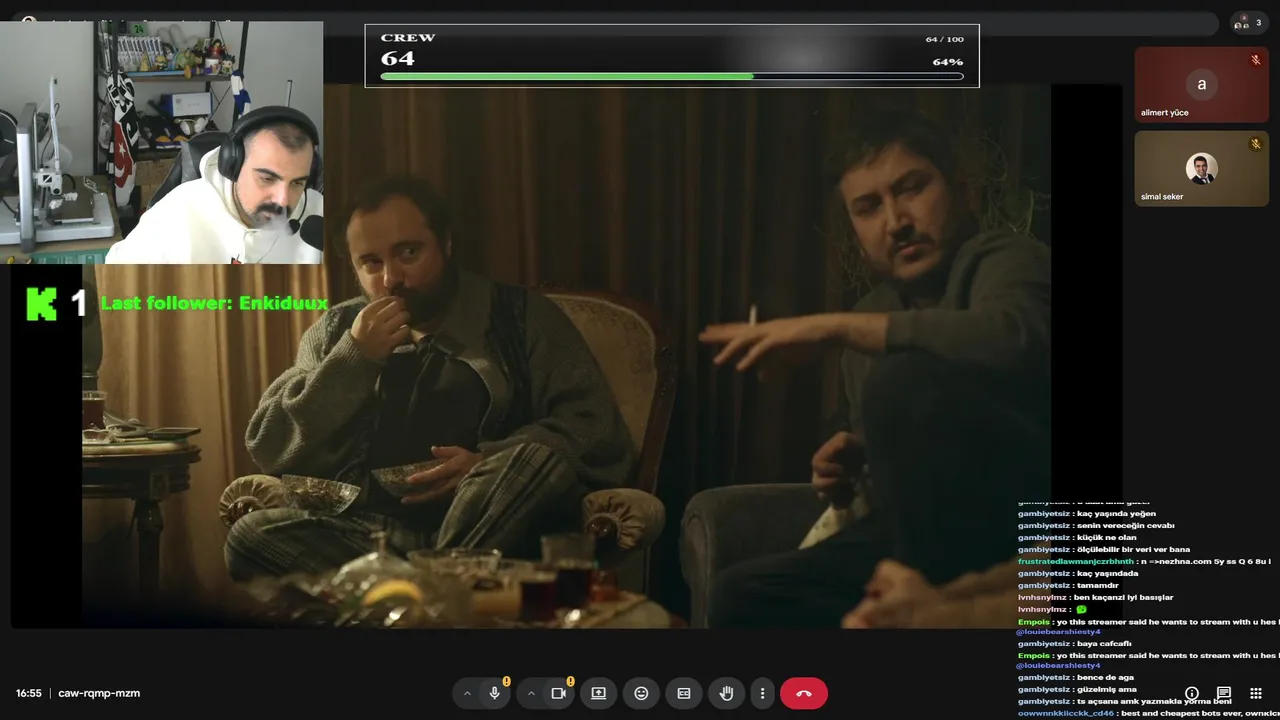Open the activities grid icon
This screenshot has height=720, width=1280.
(1256, 693)
